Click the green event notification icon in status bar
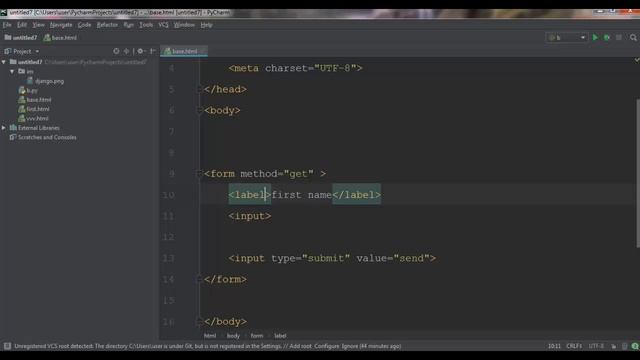640x360 pixels. 635,346
